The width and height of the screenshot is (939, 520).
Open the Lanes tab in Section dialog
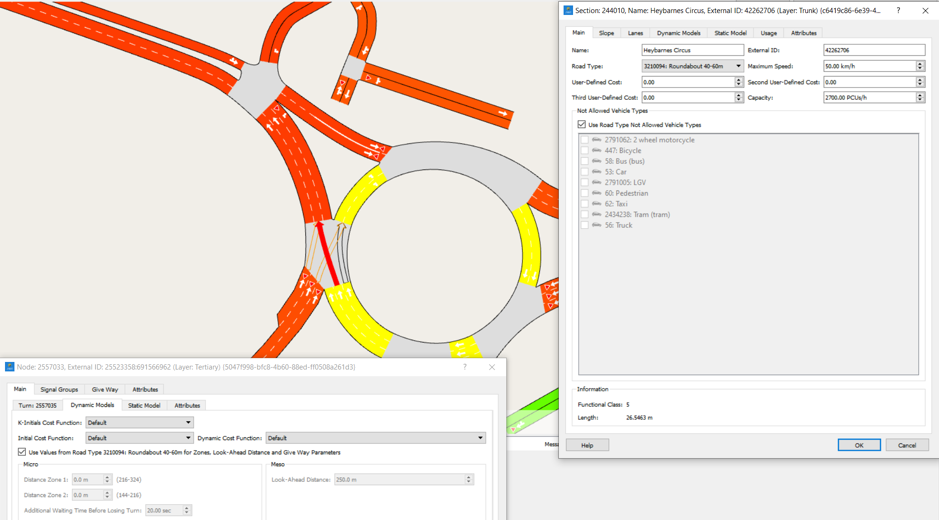click(635, 33)
